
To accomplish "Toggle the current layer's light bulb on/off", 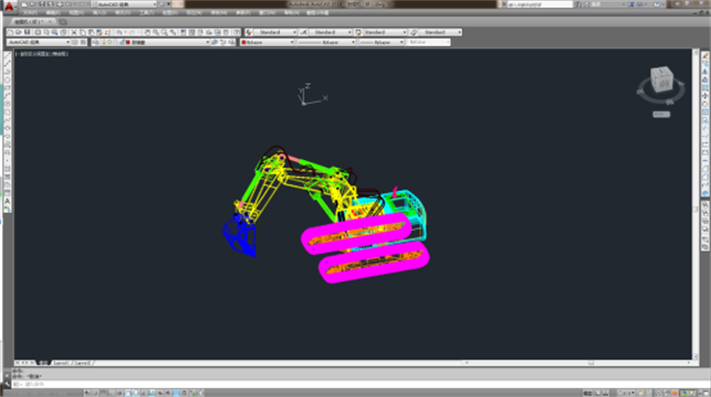I will tap(103, 42).
